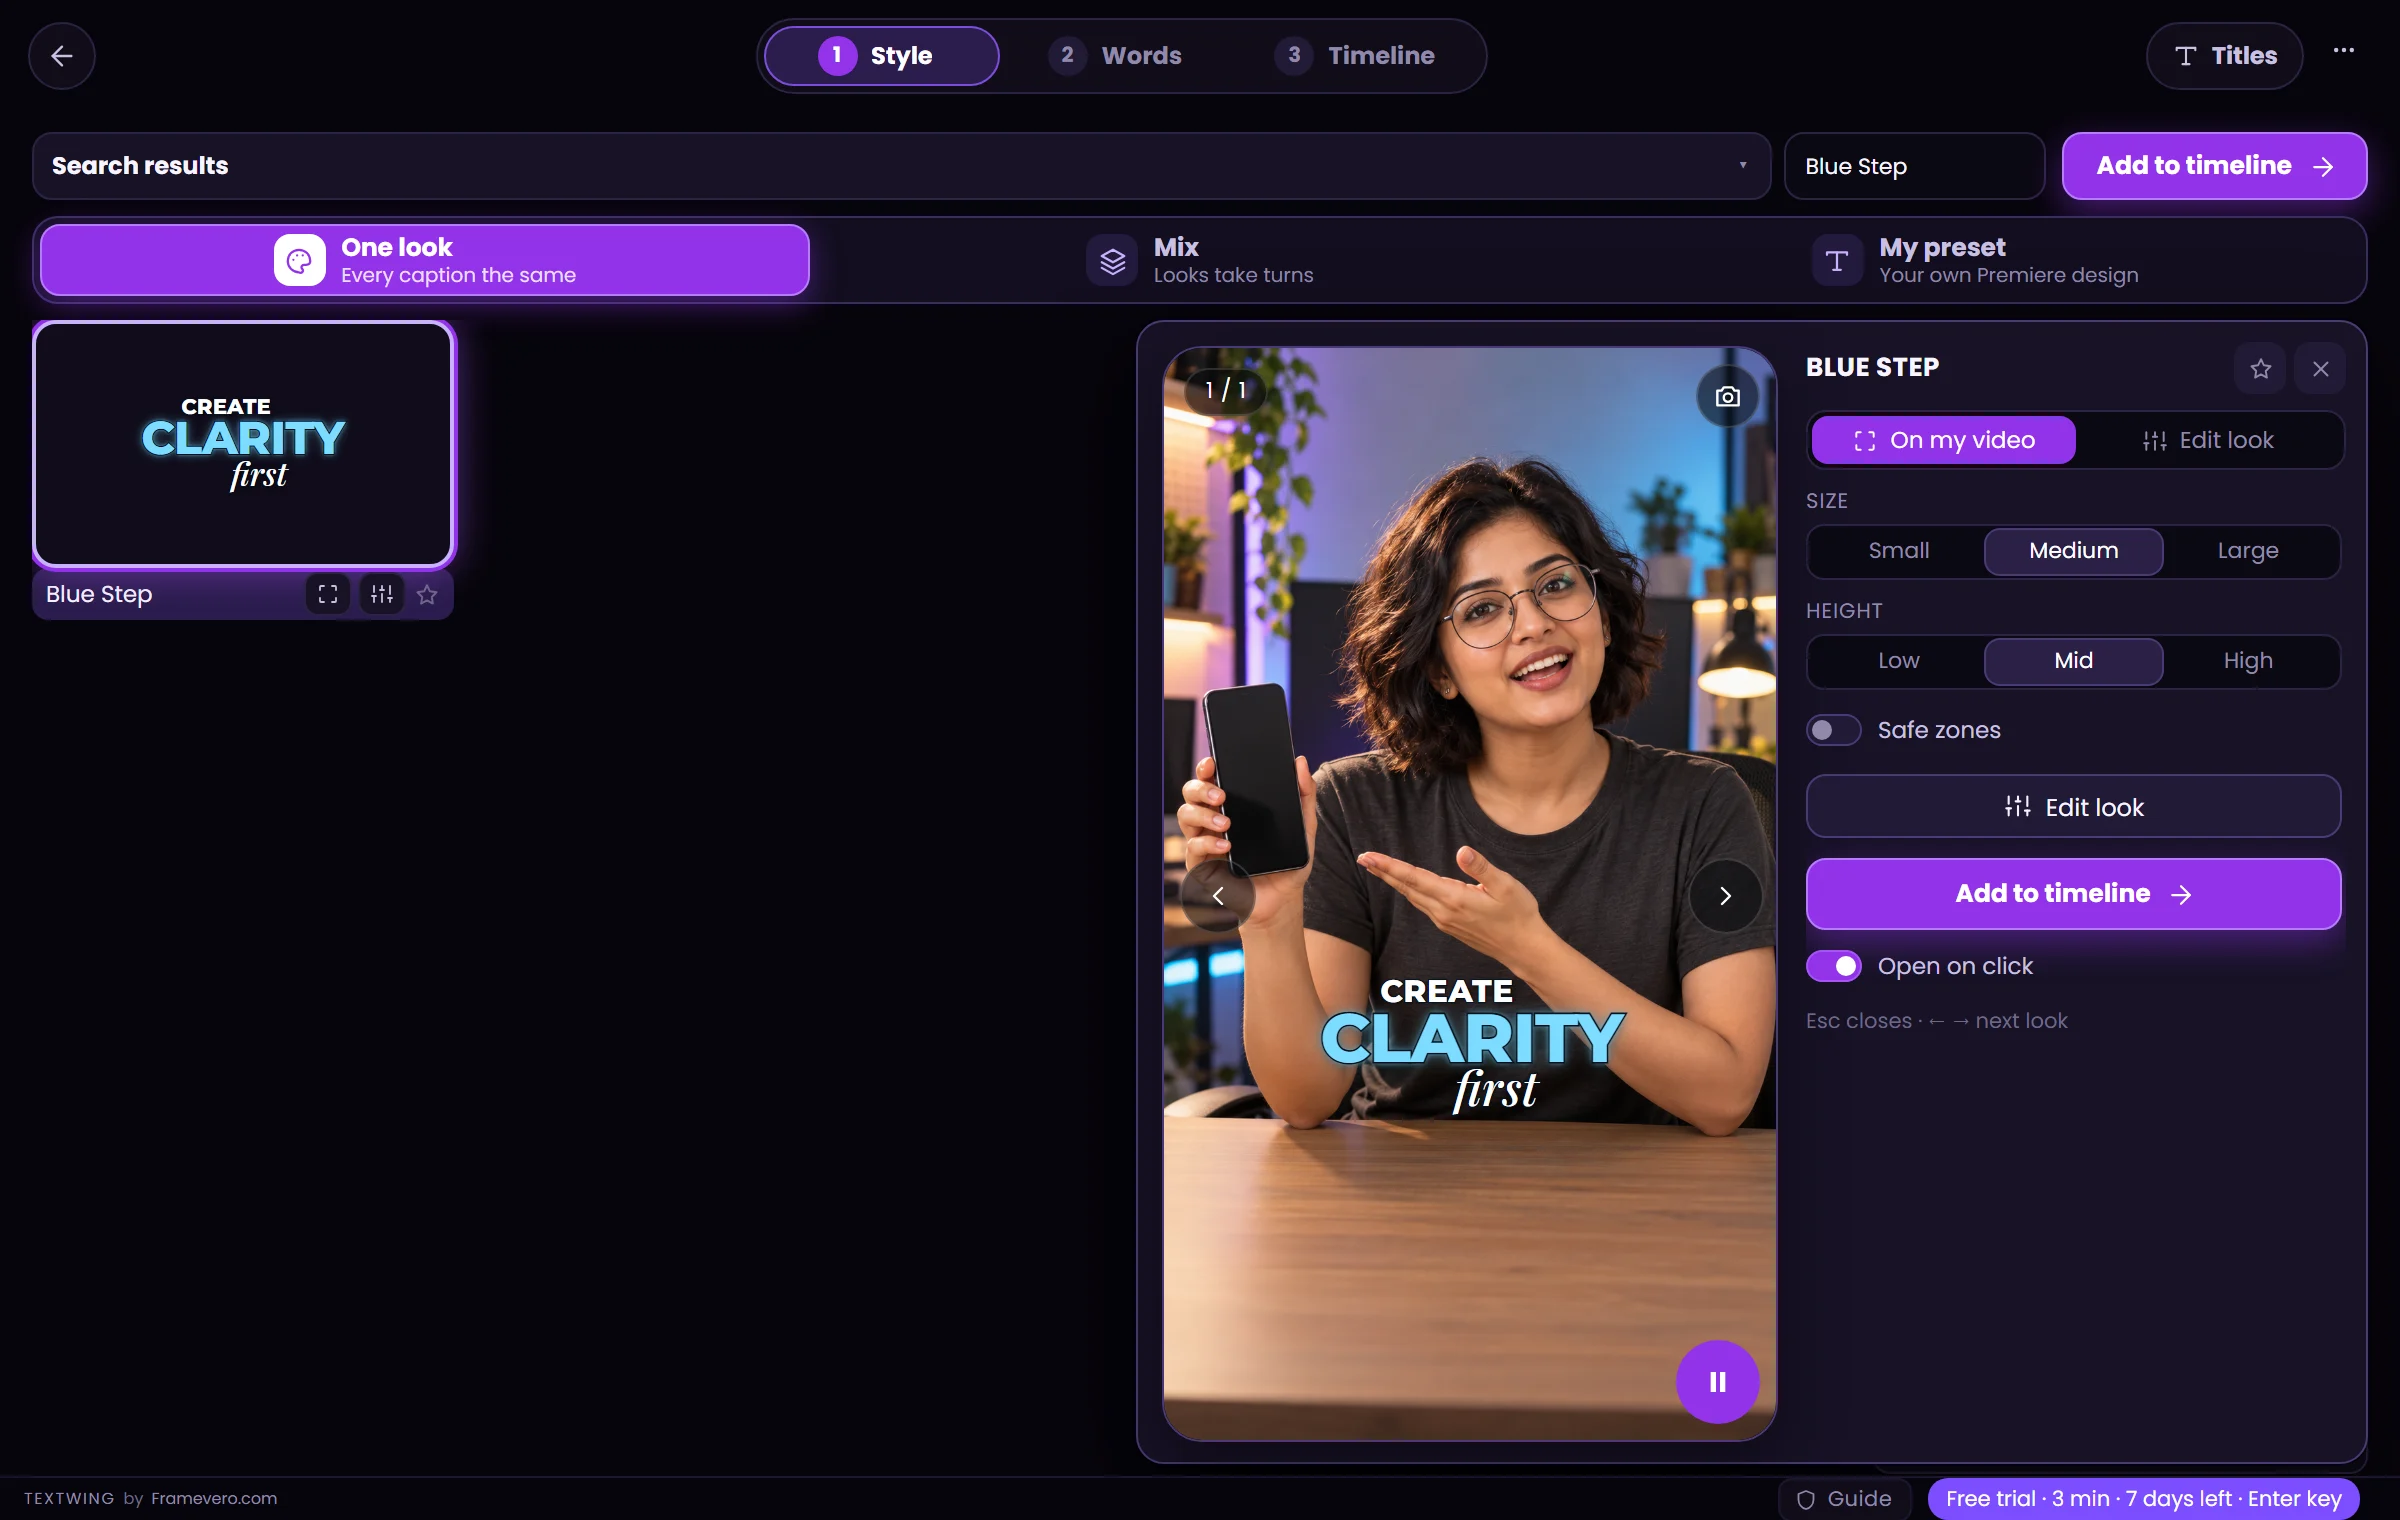2400x1520 pixels.
Task: Click the Mix layers icon
Action: [1112, 261]
